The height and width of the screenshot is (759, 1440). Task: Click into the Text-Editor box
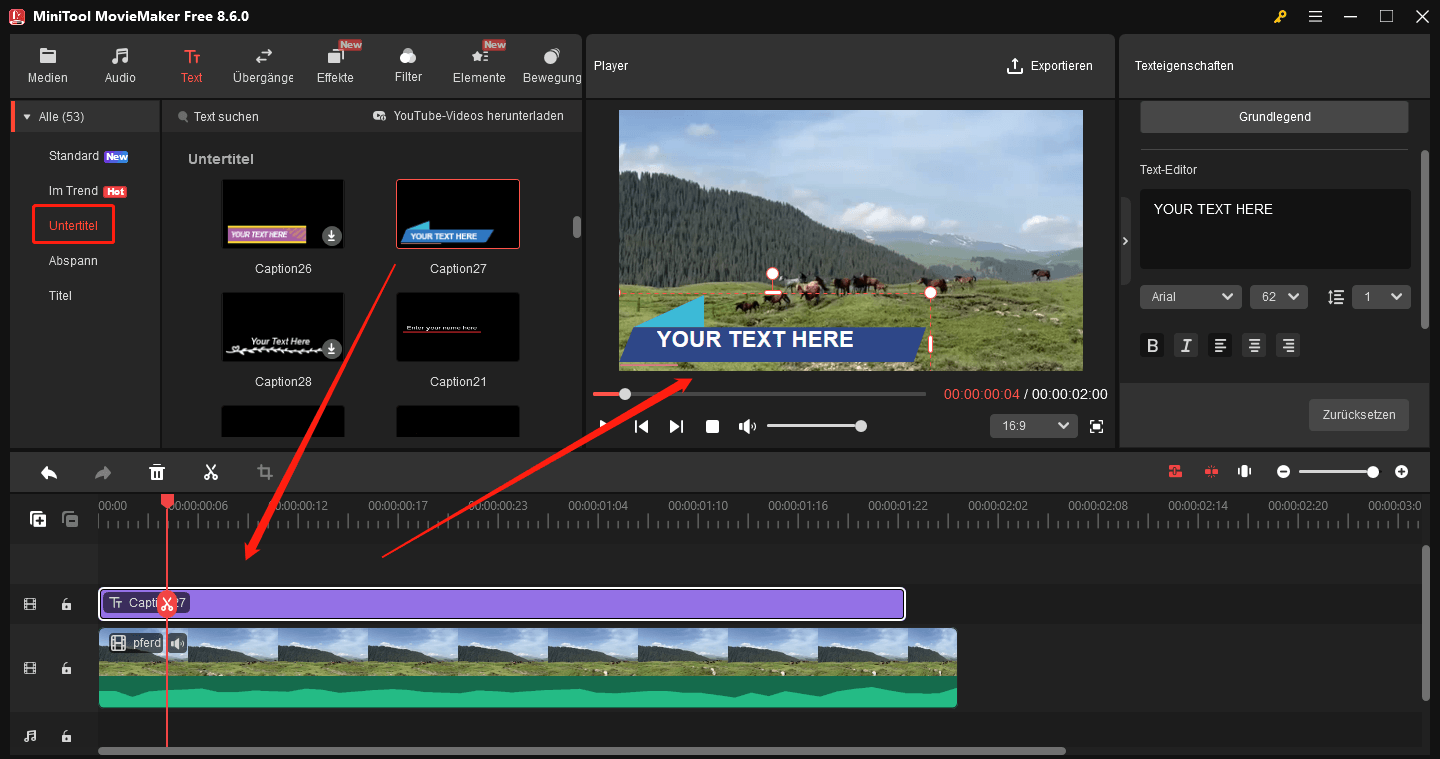click(1275, 229)
